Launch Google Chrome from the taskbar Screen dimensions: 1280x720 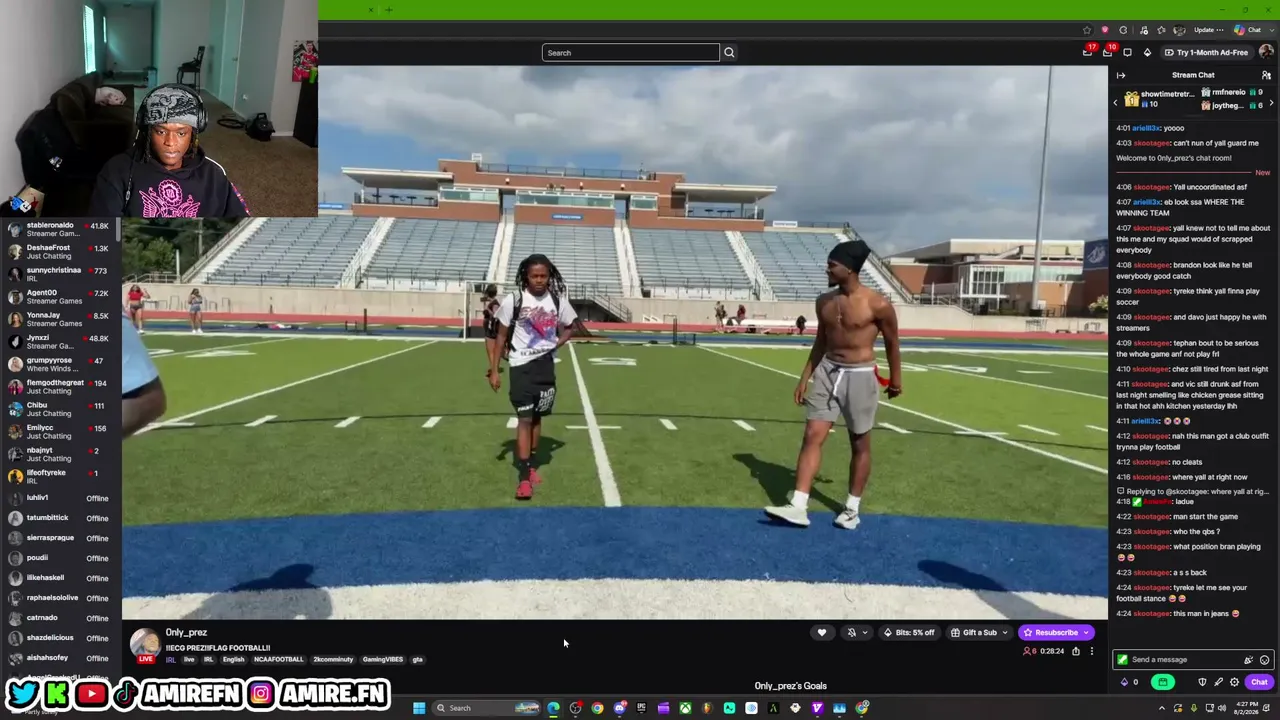click(x=597, y=708)
